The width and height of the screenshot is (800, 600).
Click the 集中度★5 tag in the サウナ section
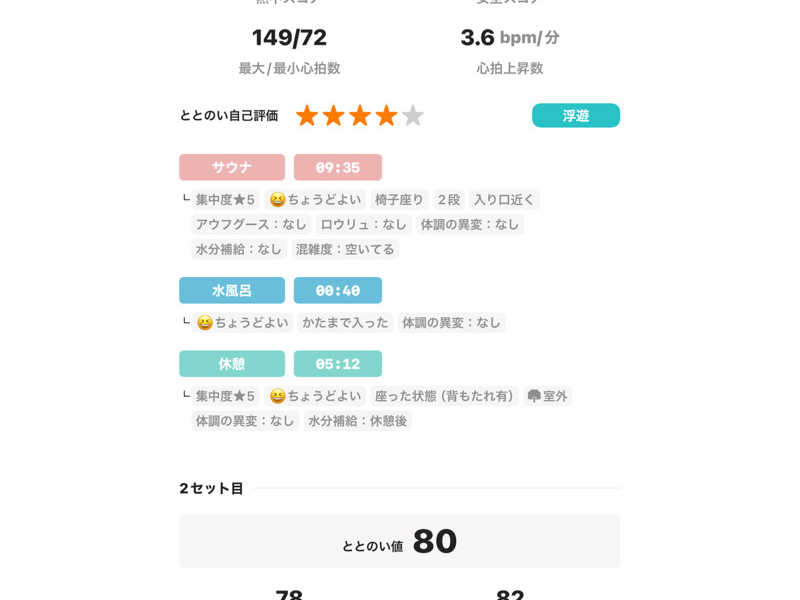(x=225, y=199)
